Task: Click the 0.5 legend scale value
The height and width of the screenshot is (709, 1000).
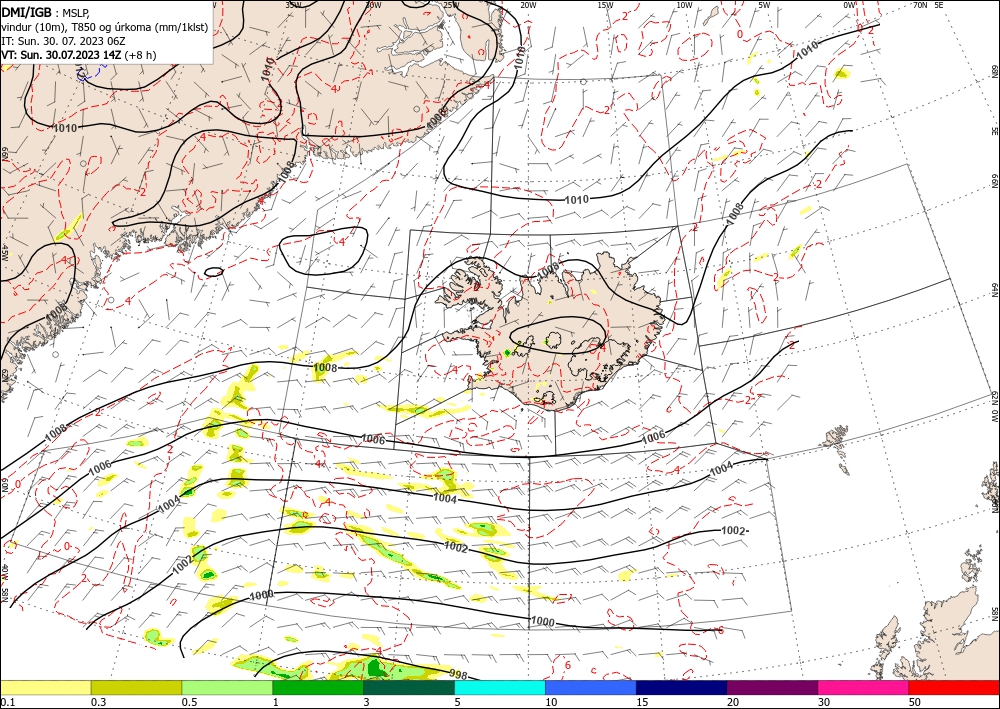Action: pyautogui.click(x=188, y=702)
